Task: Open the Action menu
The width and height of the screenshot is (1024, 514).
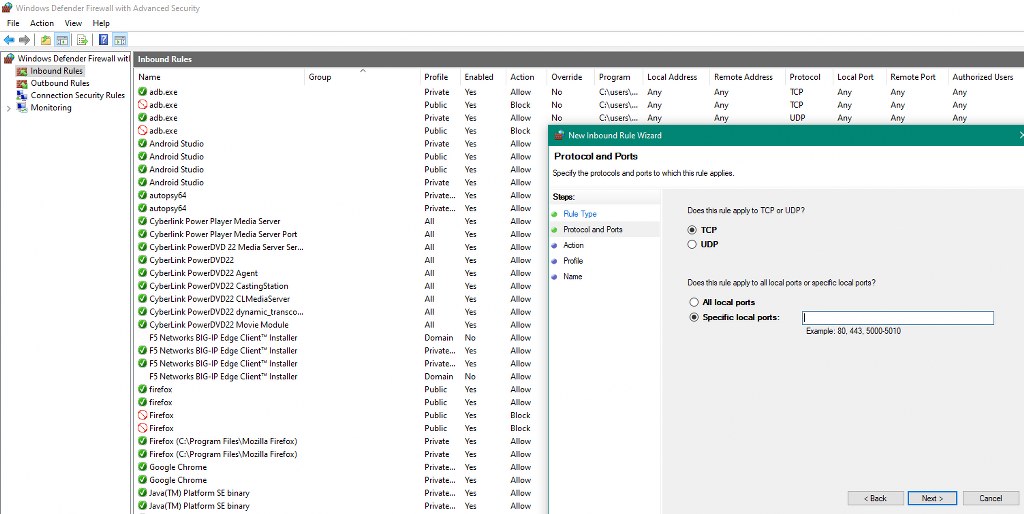Action: [x=42, y=23]
